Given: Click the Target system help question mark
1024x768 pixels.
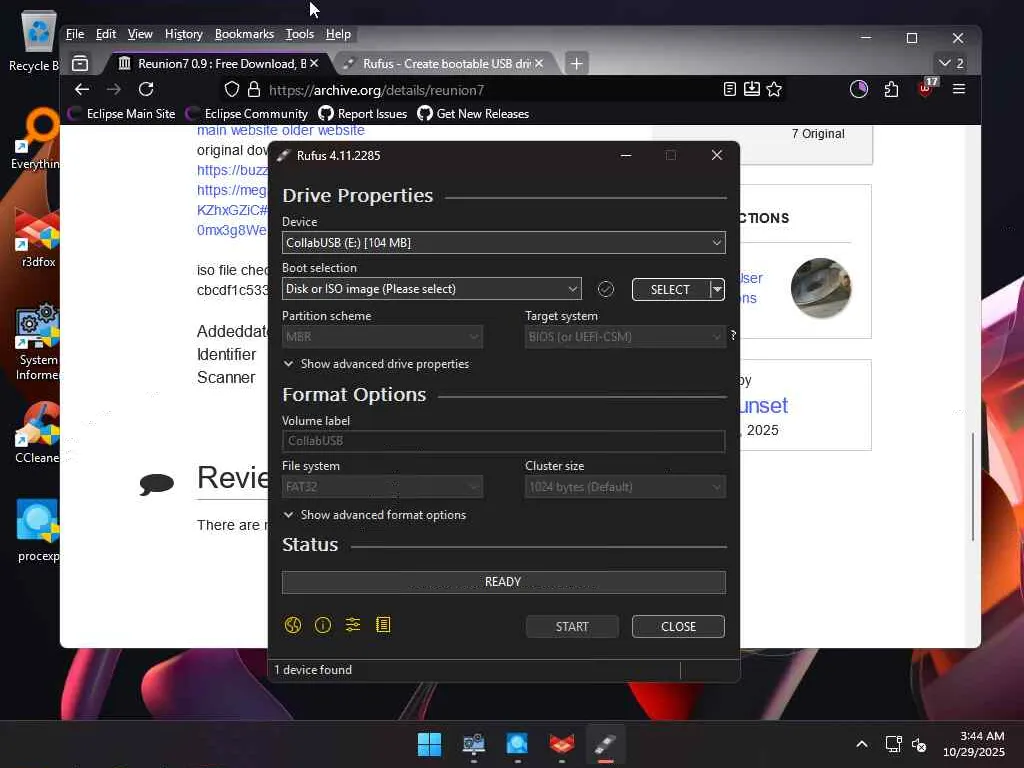Looking at the screenshot, I should pyautogui.click(x=733, y=335).
